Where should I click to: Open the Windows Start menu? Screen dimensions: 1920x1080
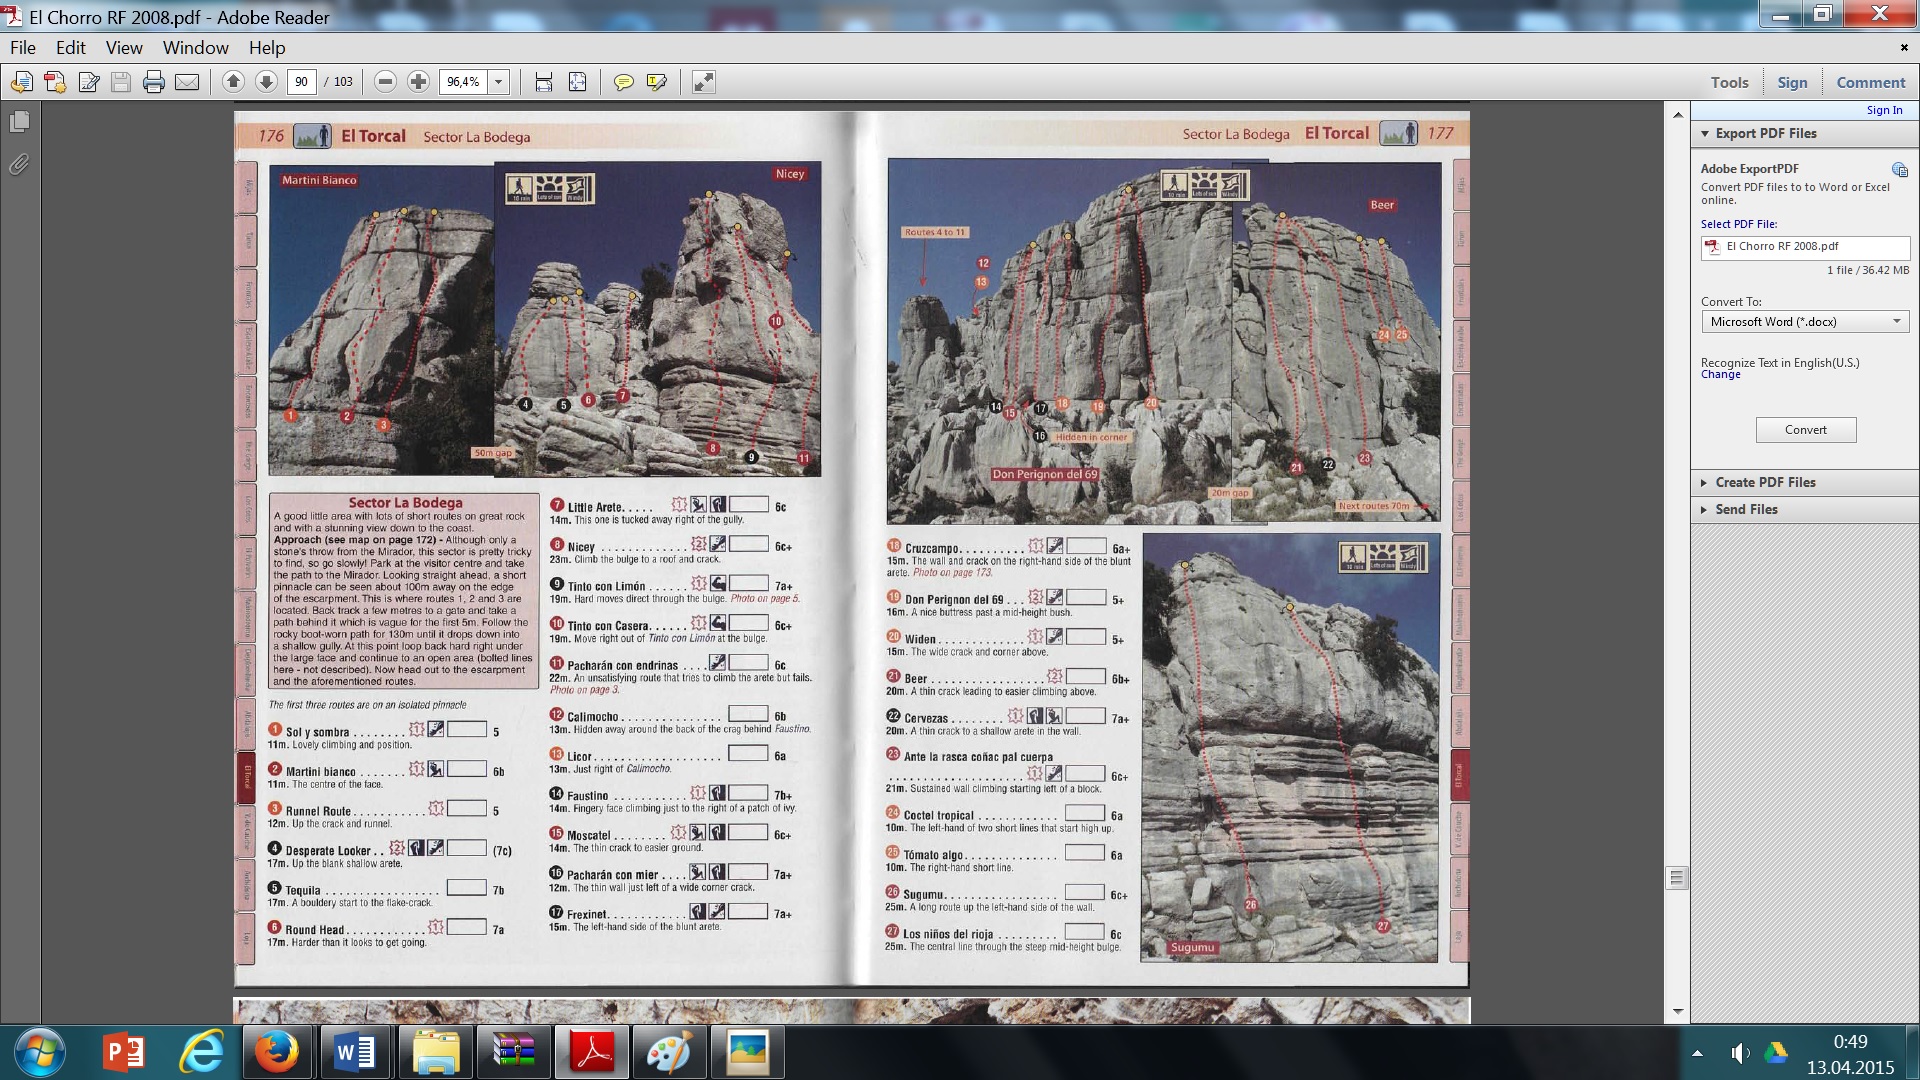pos(40,1053)
